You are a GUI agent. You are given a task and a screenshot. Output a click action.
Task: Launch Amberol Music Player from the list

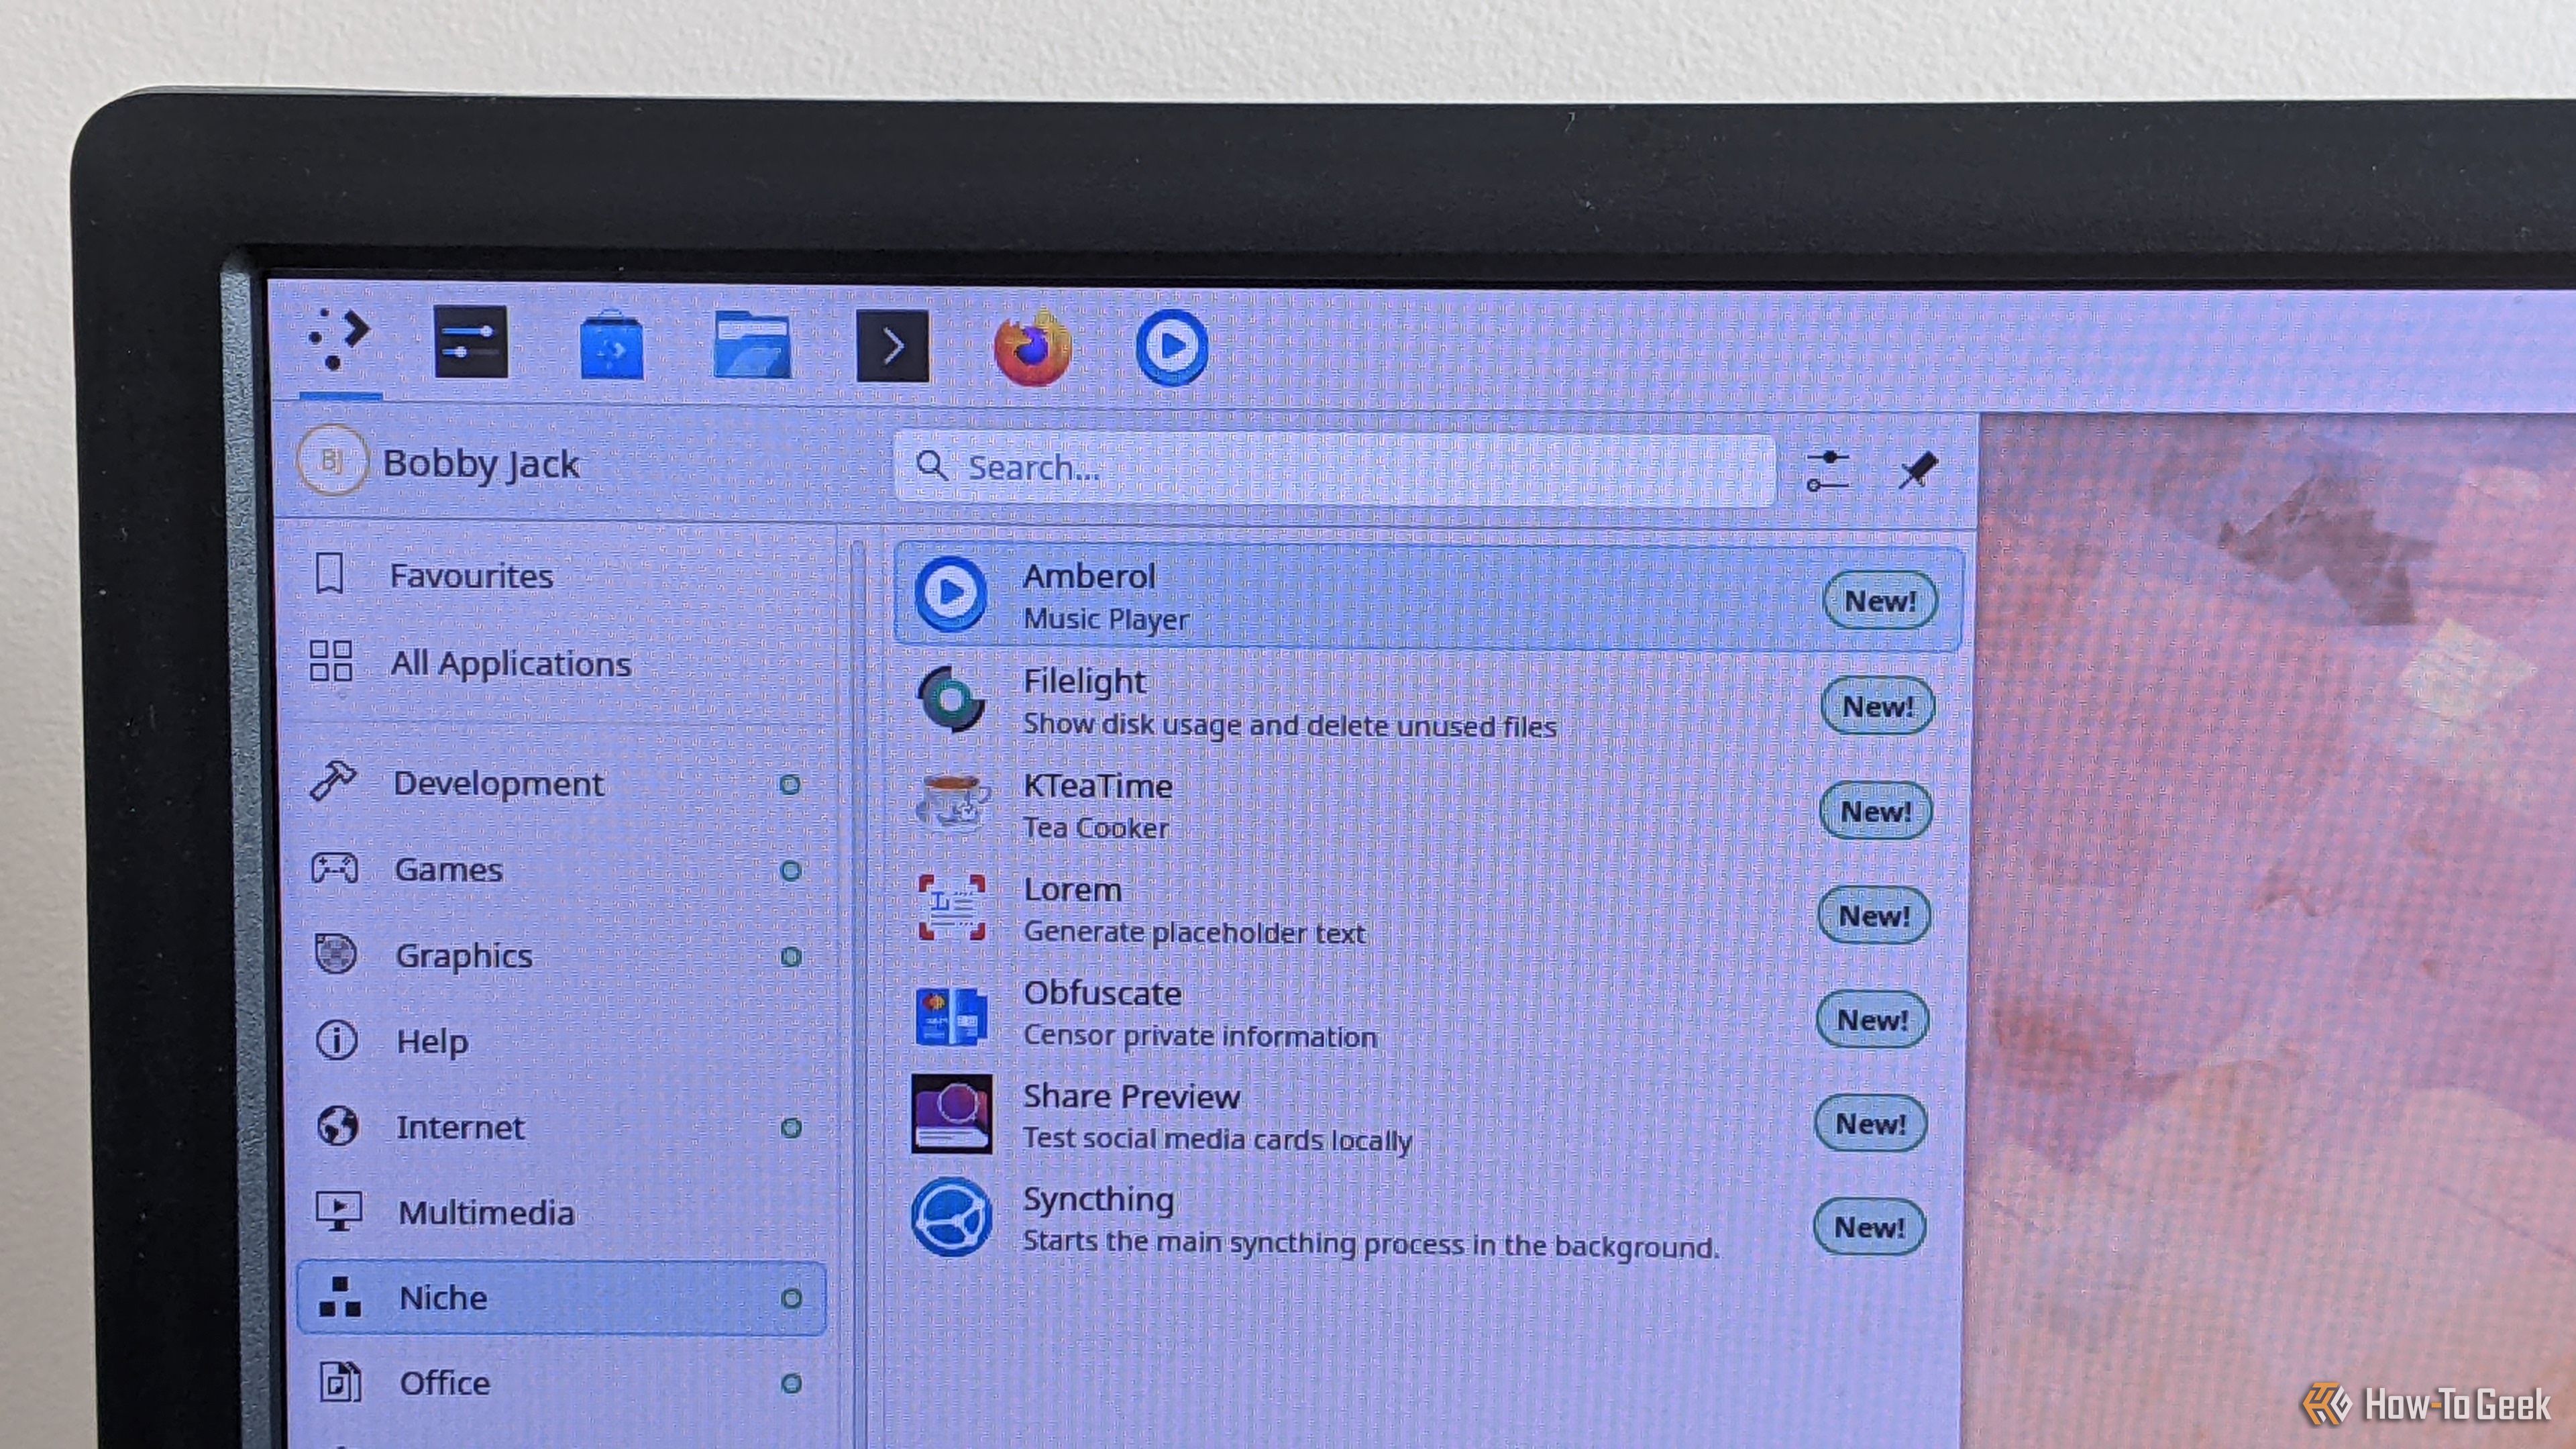click(1428, 597)
